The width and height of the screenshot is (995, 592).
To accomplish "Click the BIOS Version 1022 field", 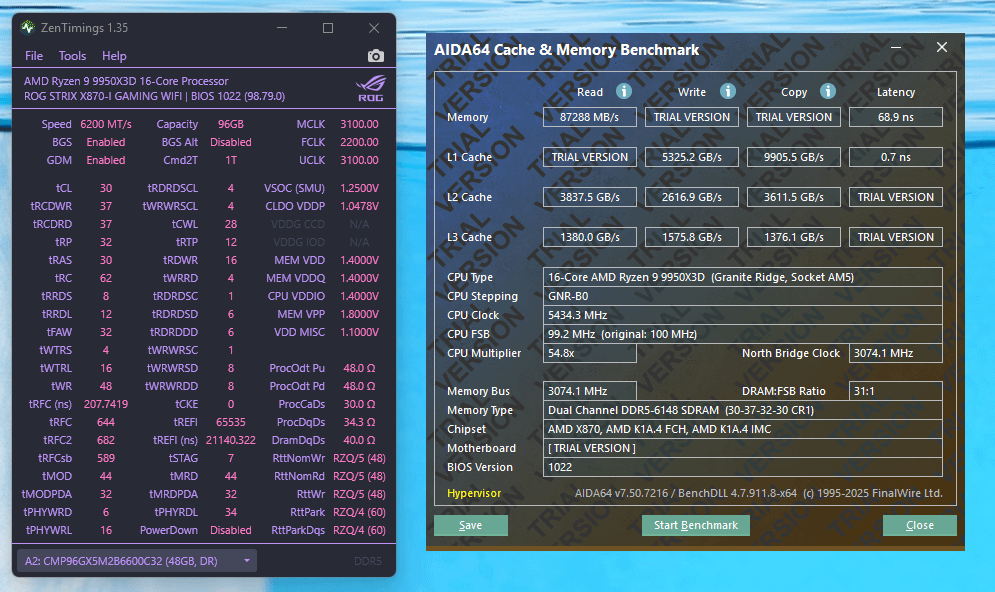I will [742, 468].
